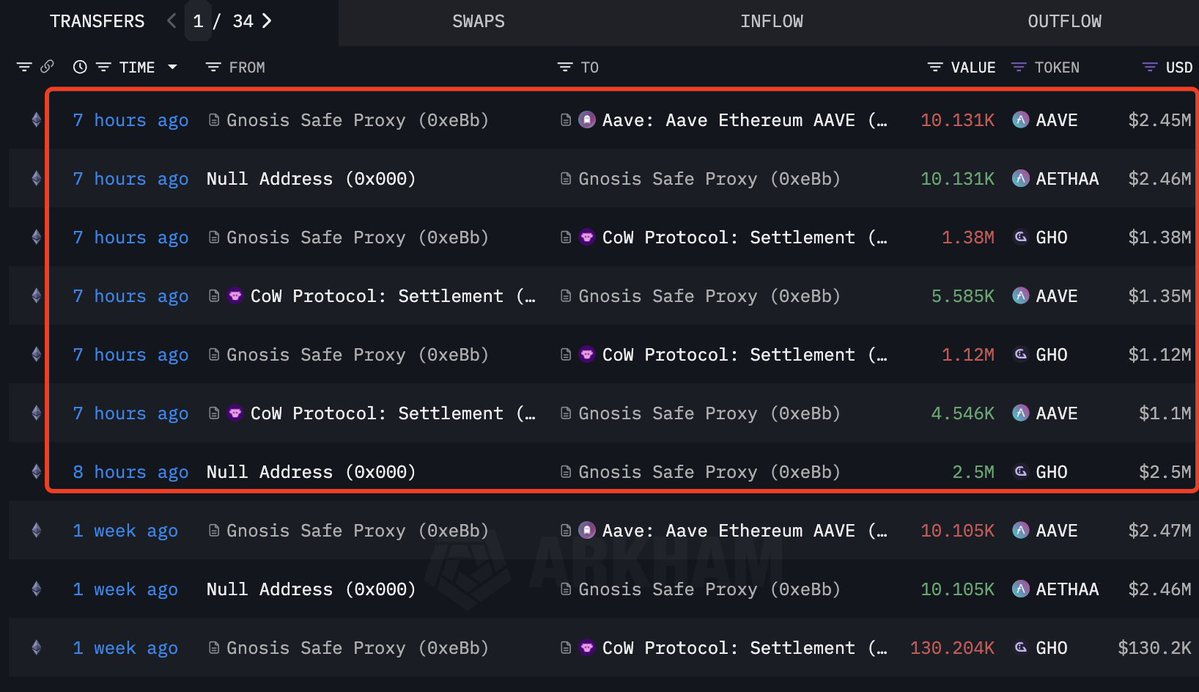Screen dimensions: 1199x692
Task: Open Gnosis Safe Proxy recipient on the 2.5M GHO row
Action: (709, 473)
